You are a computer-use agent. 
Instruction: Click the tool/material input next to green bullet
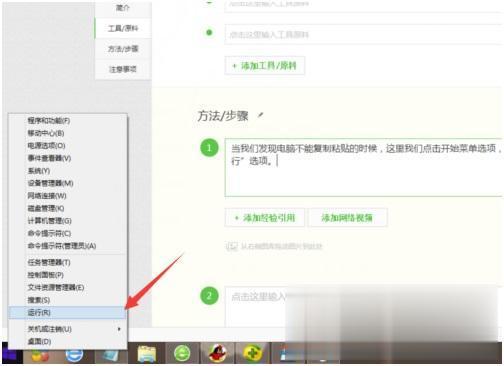(x=363, y=34)
